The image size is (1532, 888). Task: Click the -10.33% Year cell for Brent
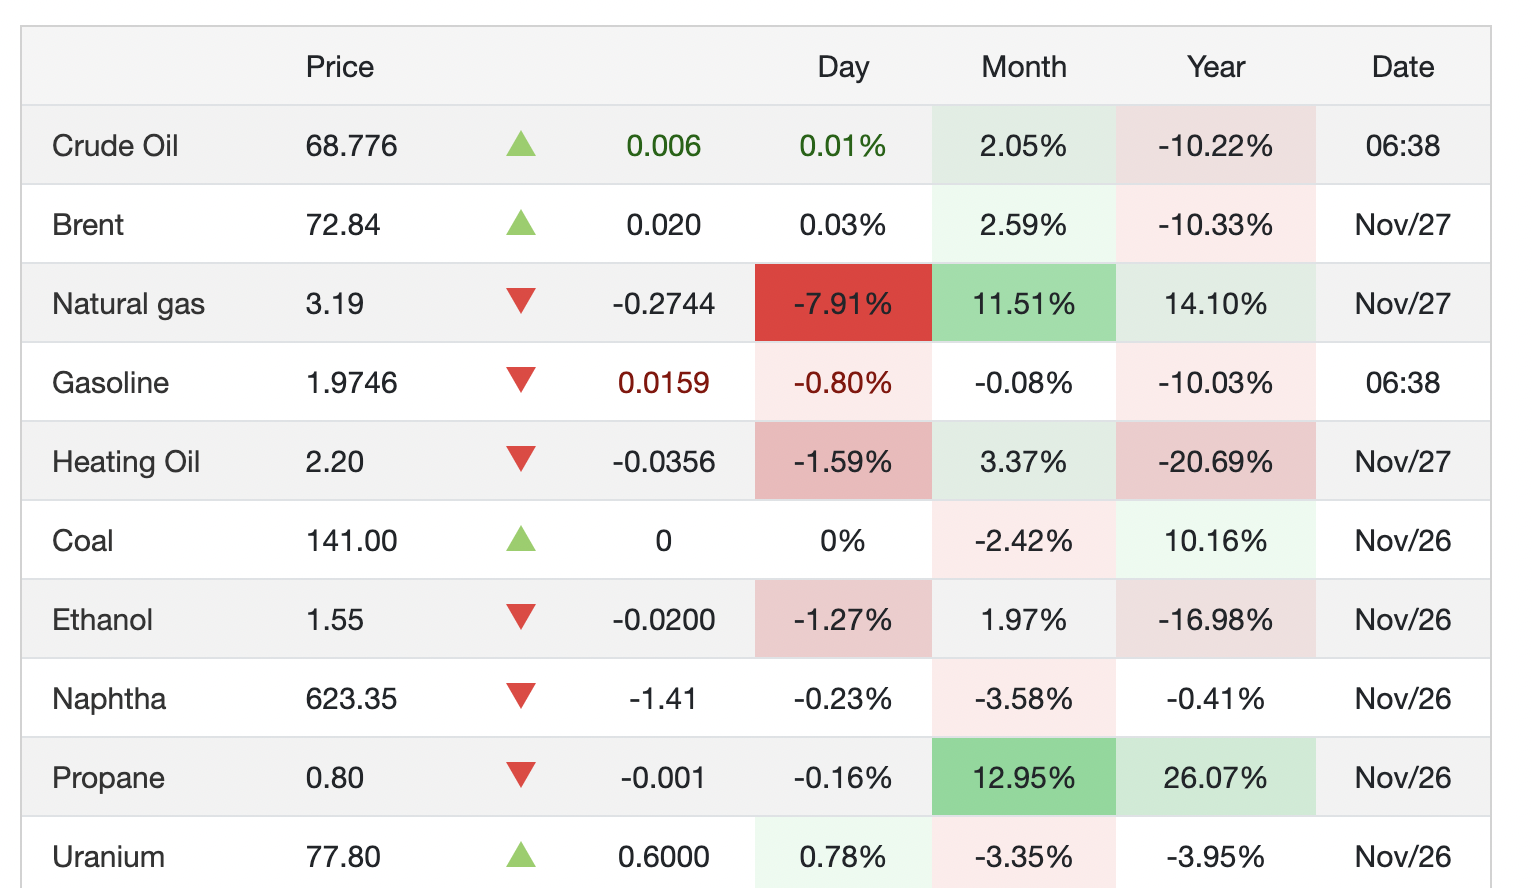tap(1216, 224)
